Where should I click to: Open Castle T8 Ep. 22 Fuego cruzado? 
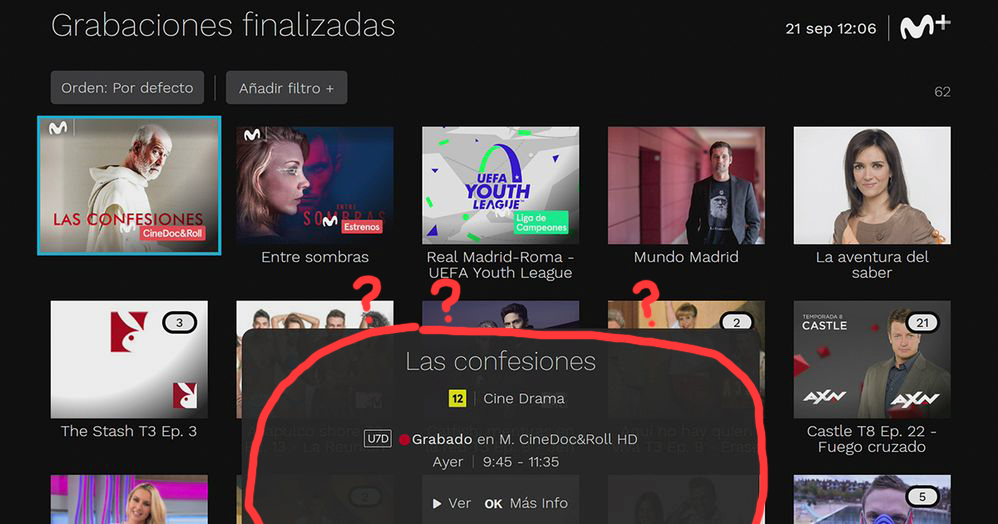tap(872, 359)
